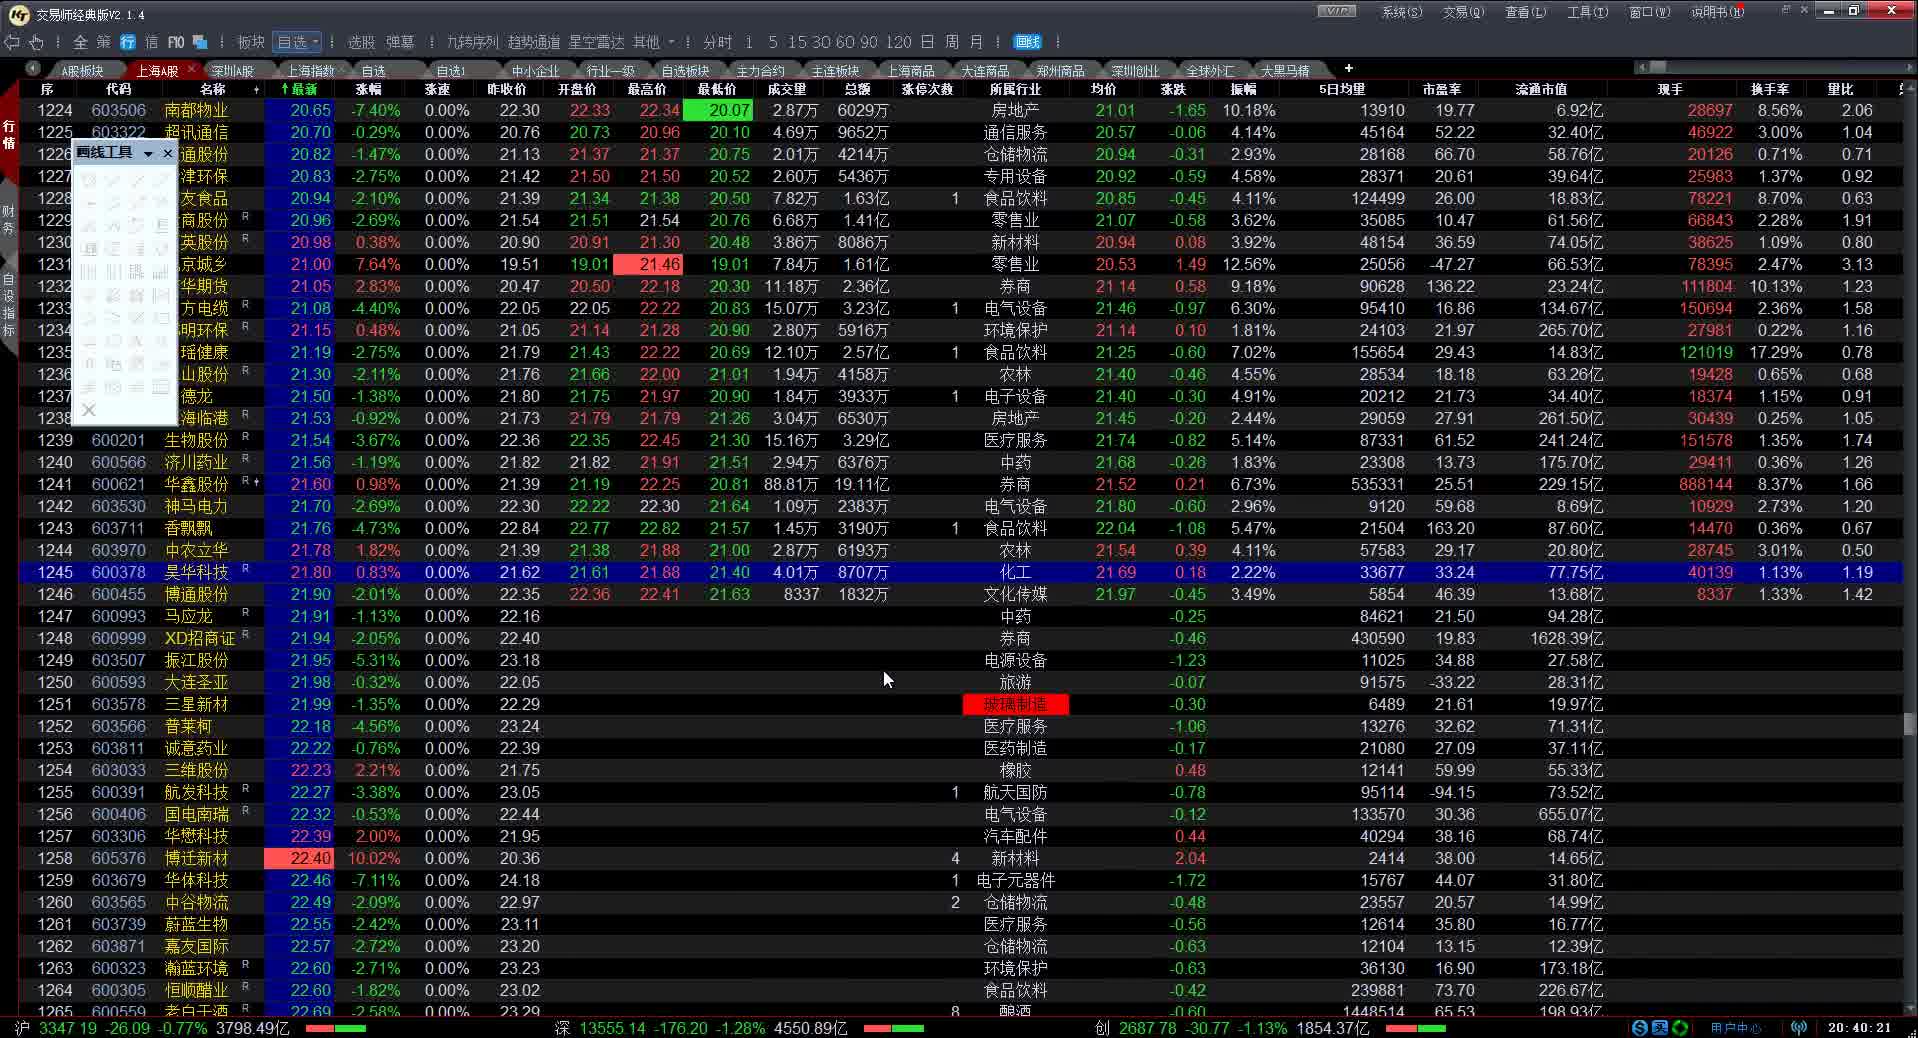Open the 窗口(W) menu

(x=1649, y=12)
